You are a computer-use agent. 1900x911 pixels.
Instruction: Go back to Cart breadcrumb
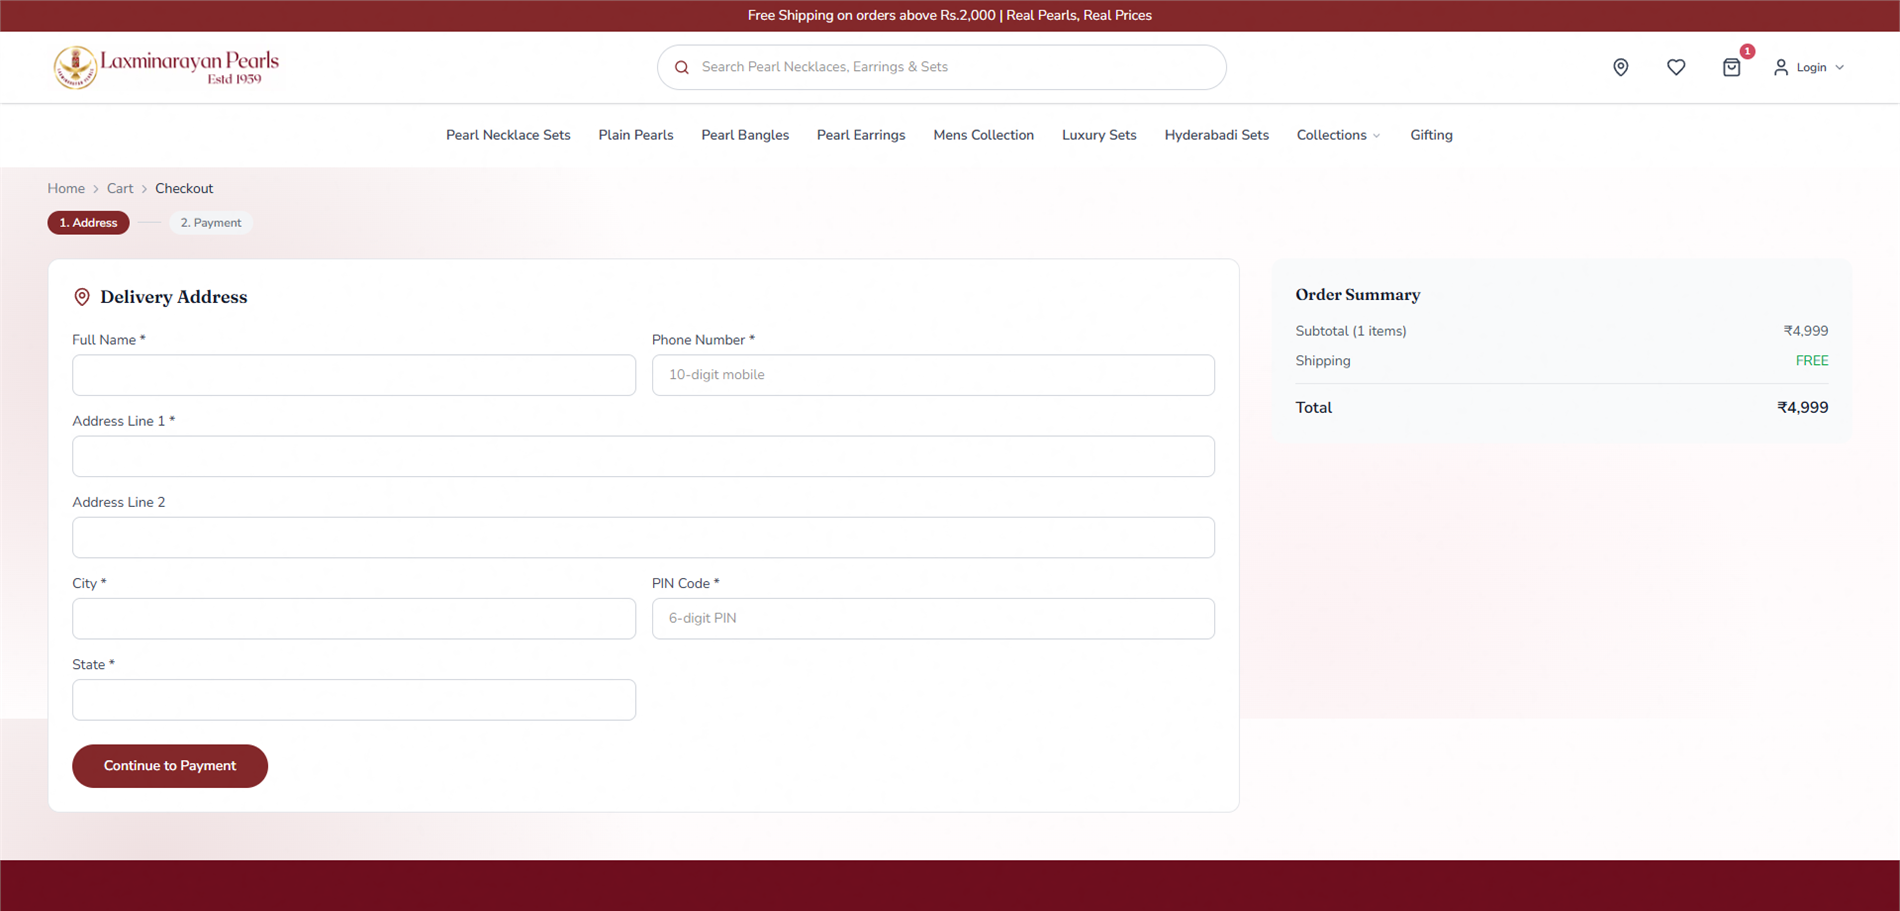[x=120, y=188]
